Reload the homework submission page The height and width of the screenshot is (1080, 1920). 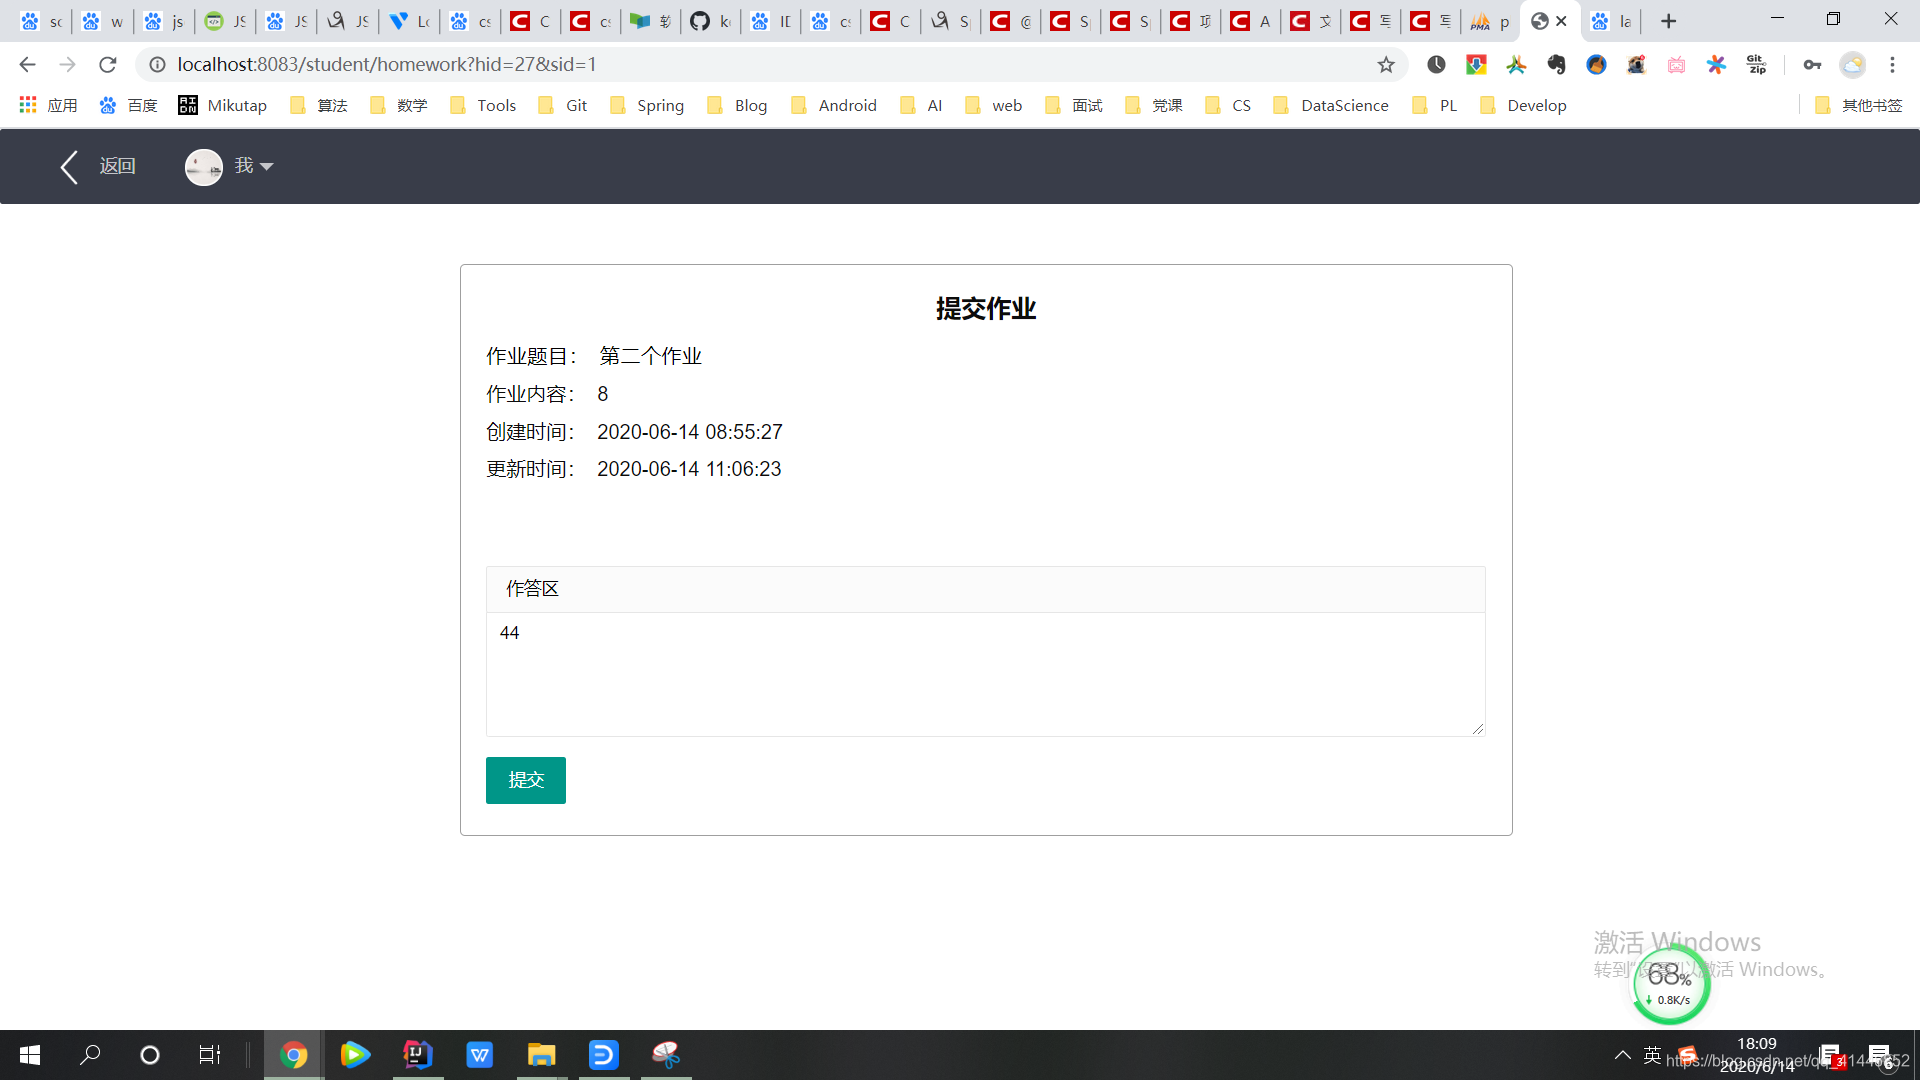[108, 64]
